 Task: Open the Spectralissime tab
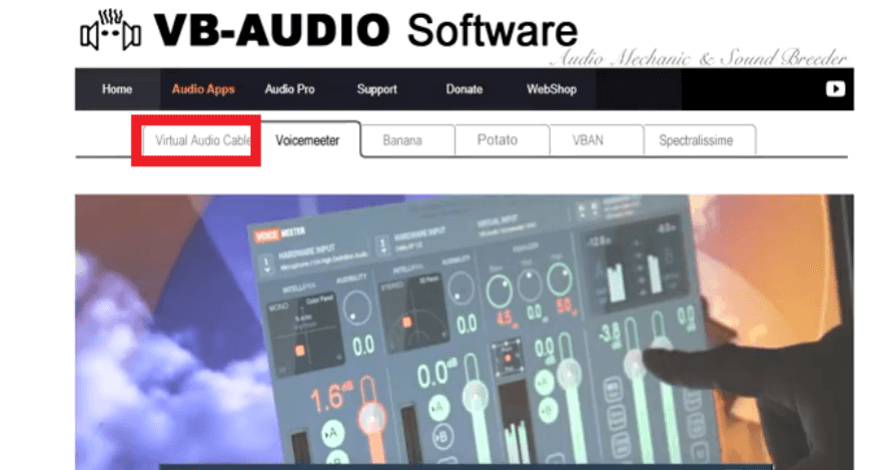[x=696, y=140]
